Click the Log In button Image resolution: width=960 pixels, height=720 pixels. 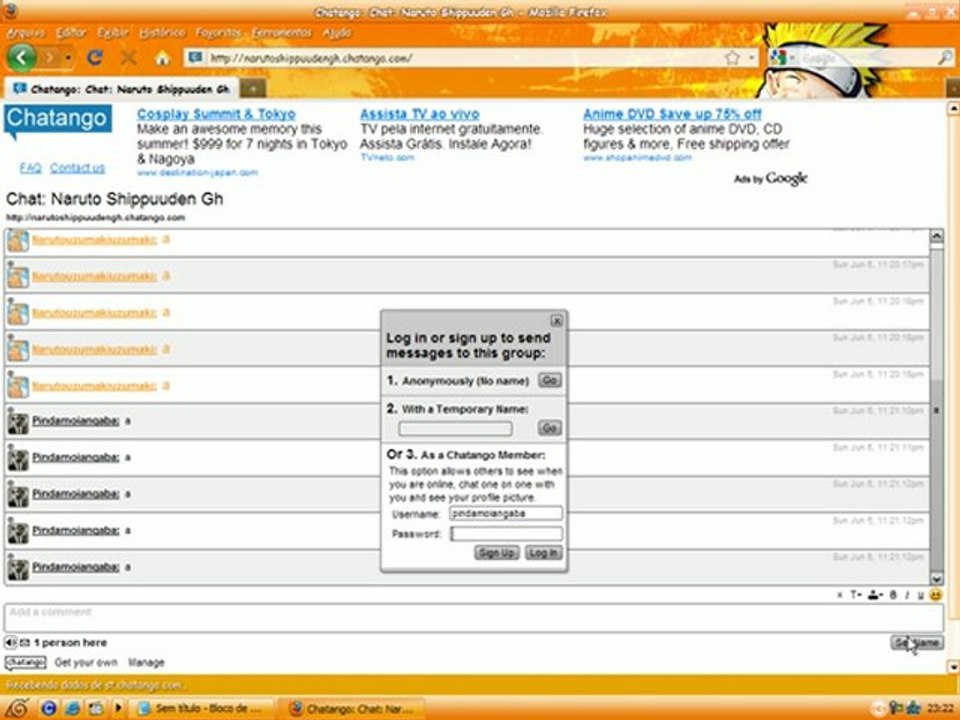[x=543, y=553]
